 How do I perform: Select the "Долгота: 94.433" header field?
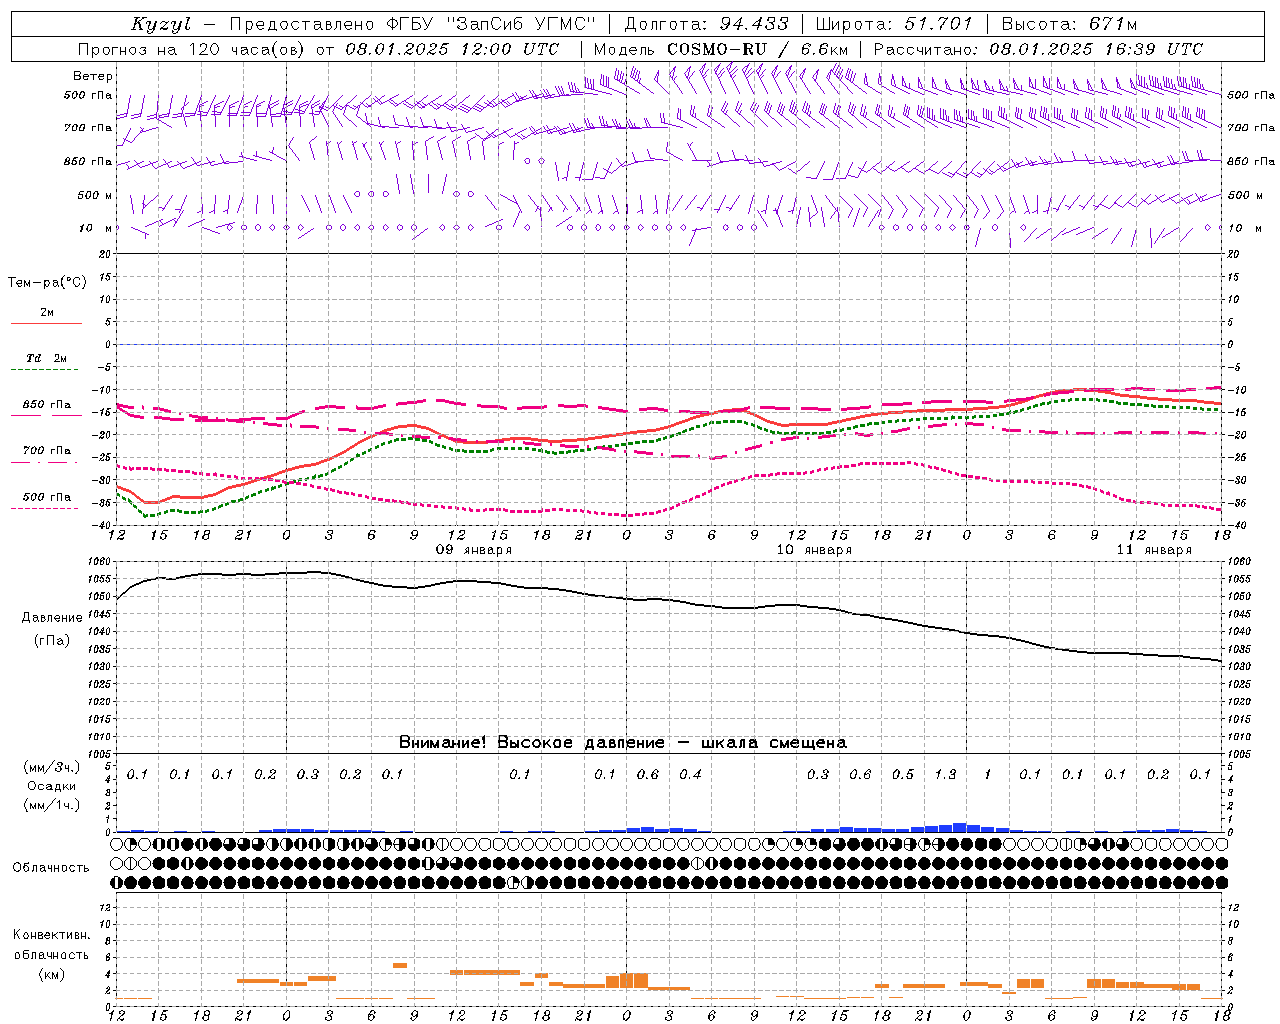706,24
